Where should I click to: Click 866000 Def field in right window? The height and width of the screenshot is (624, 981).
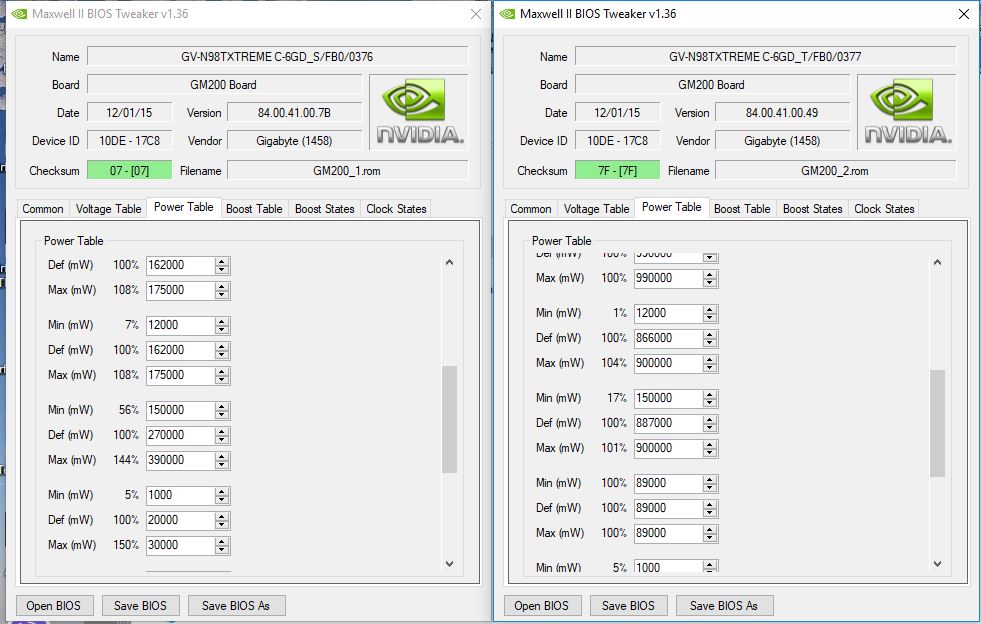point(668,338)
